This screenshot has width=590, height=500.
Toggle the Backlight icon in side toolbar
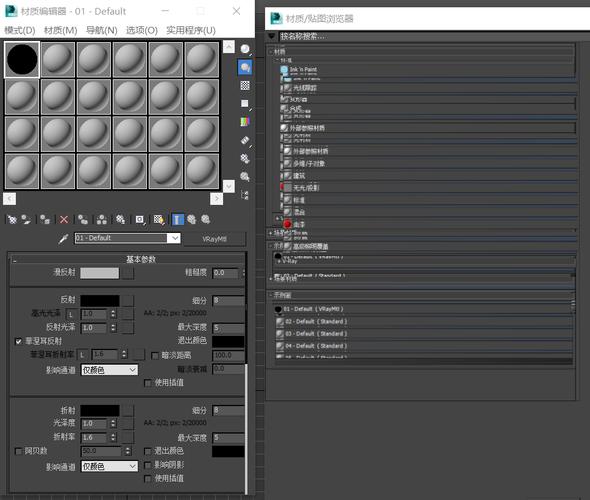[245, 67]
